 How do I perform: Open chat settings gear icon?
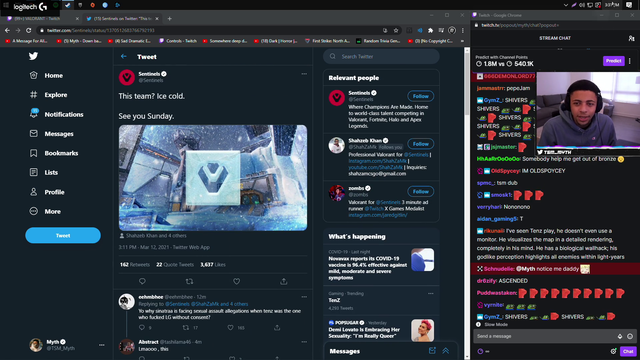(613, 351)
